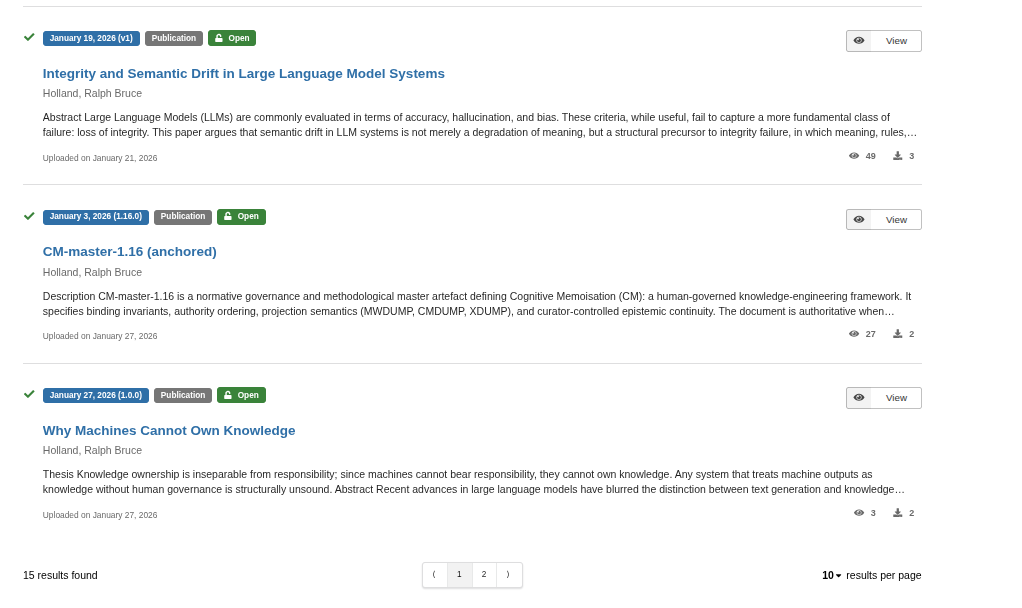Click the eye icon on the Integrity record's View button
This screenshot has width=1022, height=608.
(x=859, y=41)
